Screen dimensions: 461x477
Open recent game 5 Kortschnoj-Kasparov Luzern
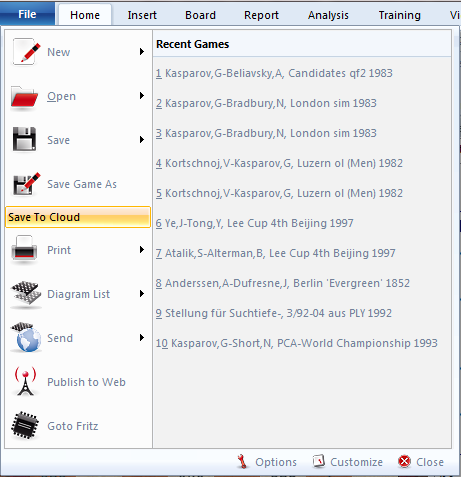(279, 193)
